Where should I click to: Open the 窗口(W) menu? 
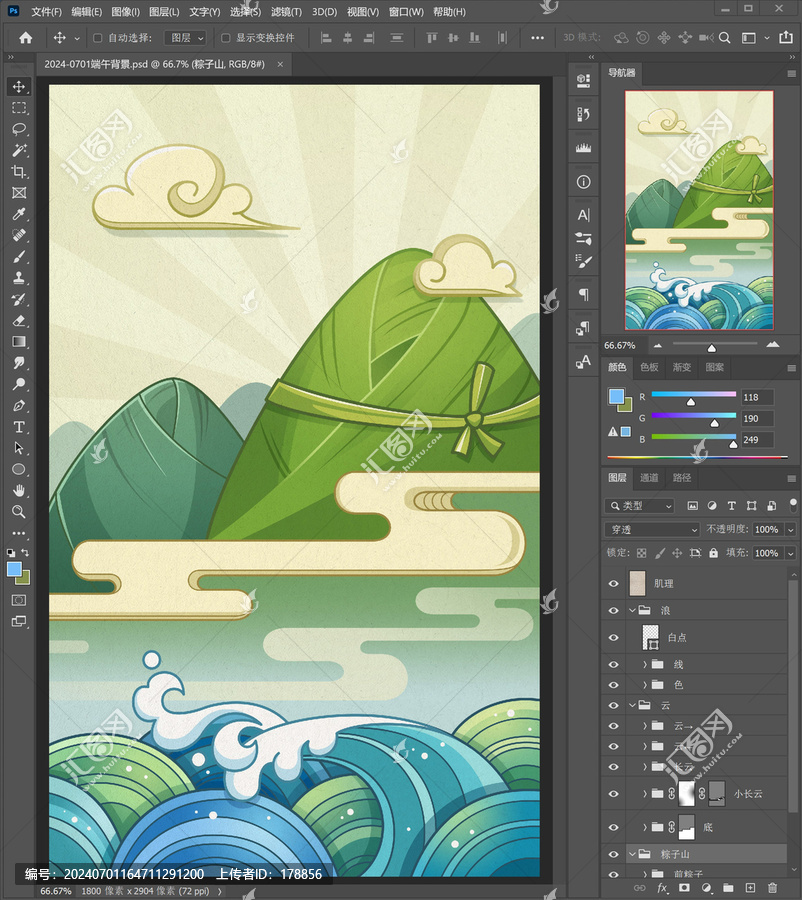(406, 12)
